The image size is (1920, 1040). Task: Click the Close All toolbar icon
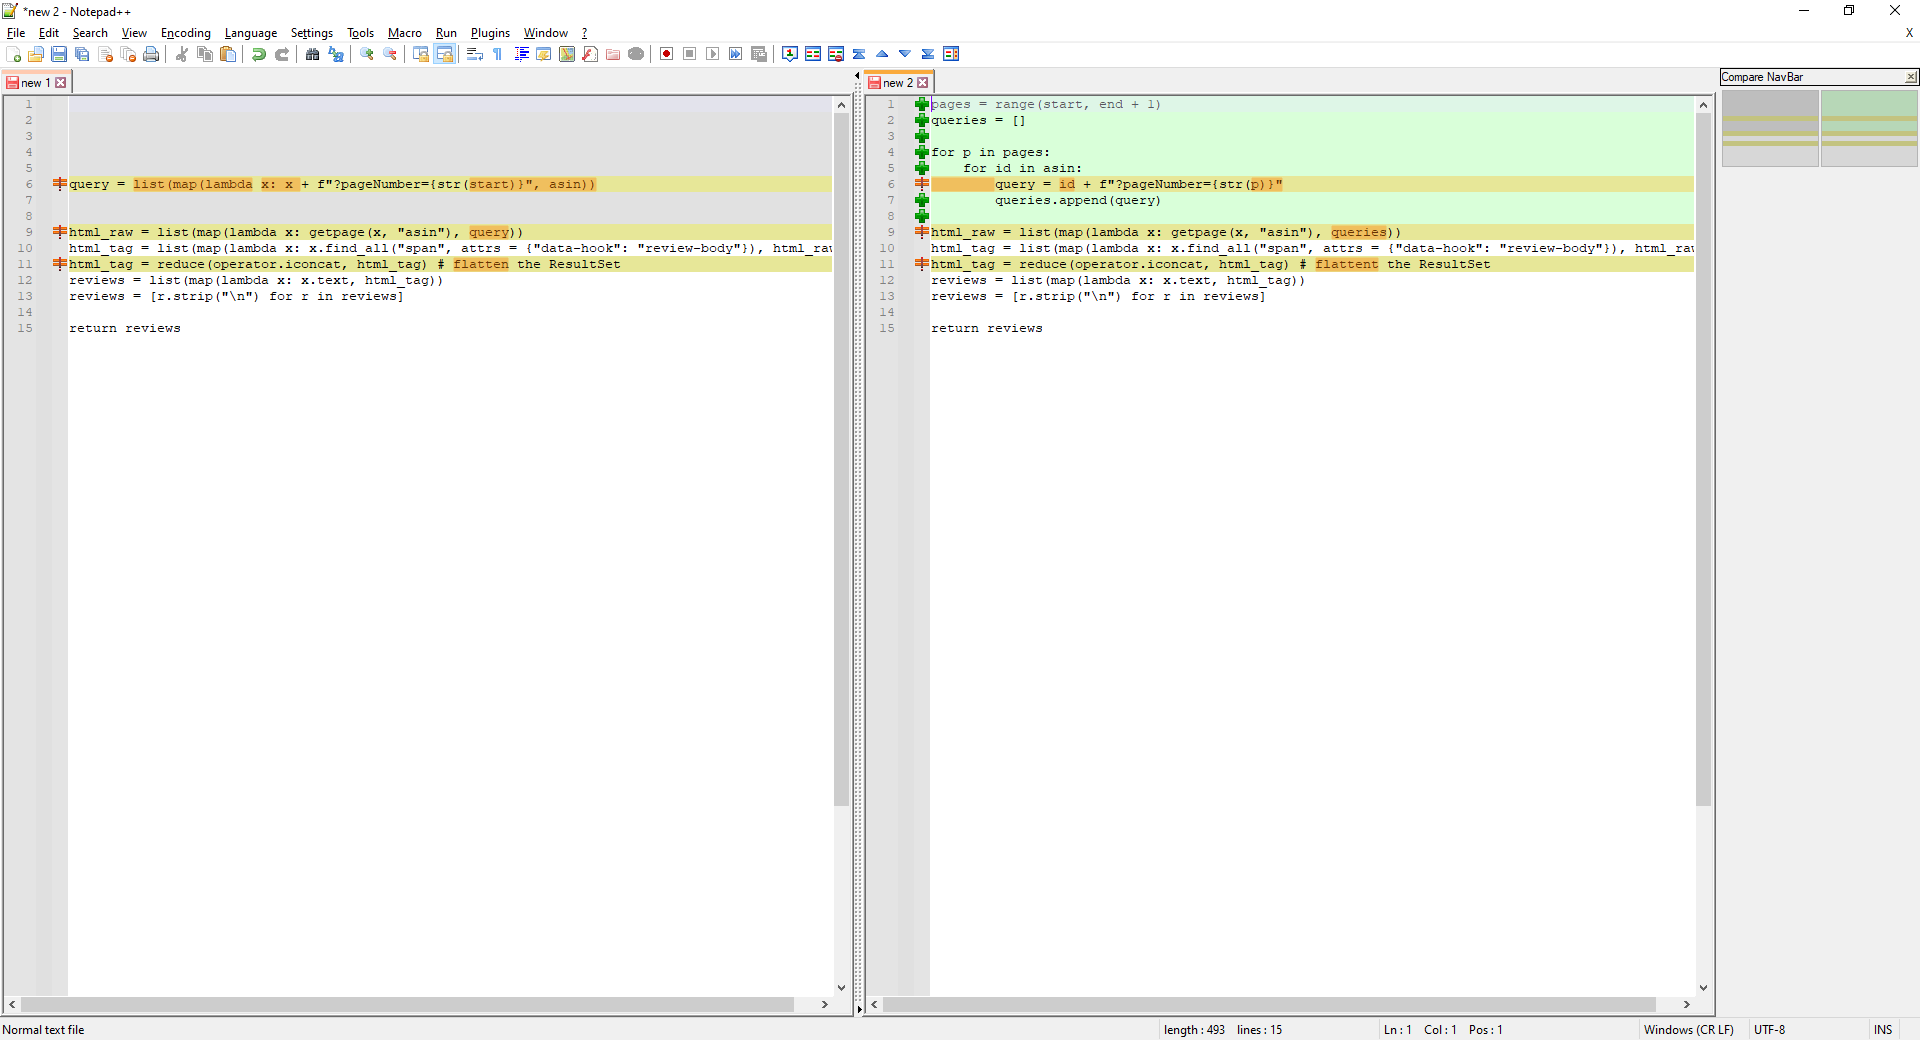coord(128,54)
